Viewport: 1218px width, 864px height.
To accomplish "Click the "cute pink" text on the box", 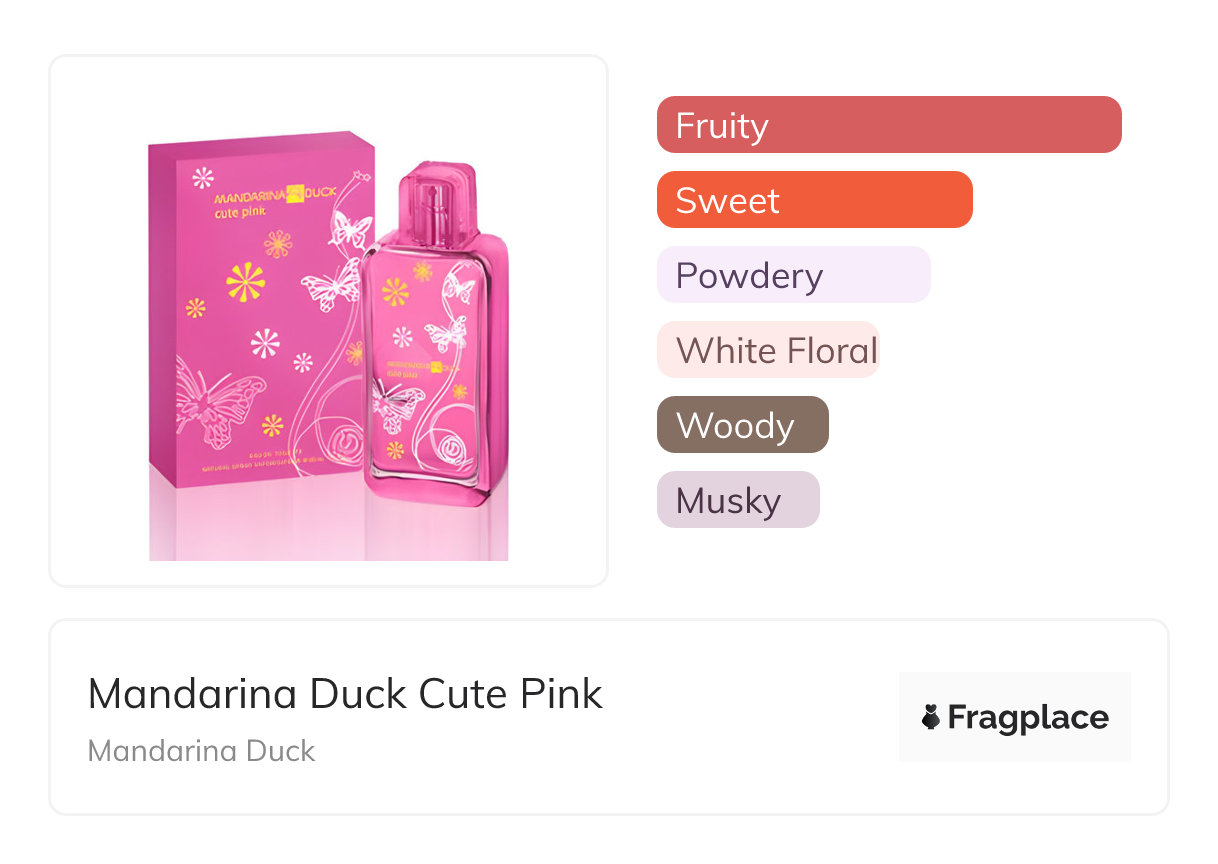I will [x=237, y=211].
